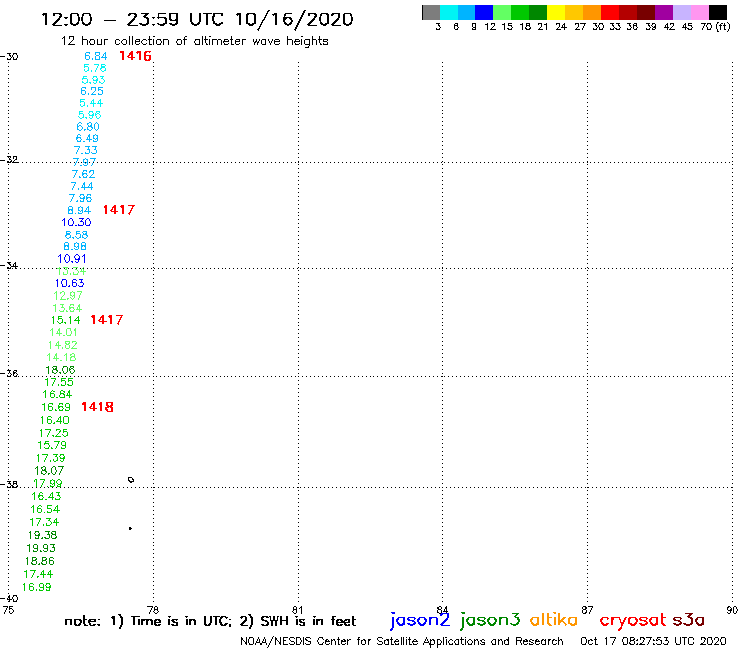Click the latitude axis label "-32"

click(10, 160)
